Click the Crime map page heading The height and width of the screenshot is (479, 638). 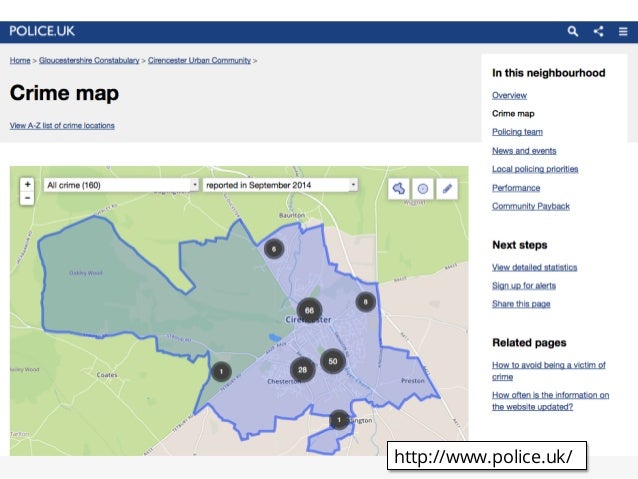point(64,93)
